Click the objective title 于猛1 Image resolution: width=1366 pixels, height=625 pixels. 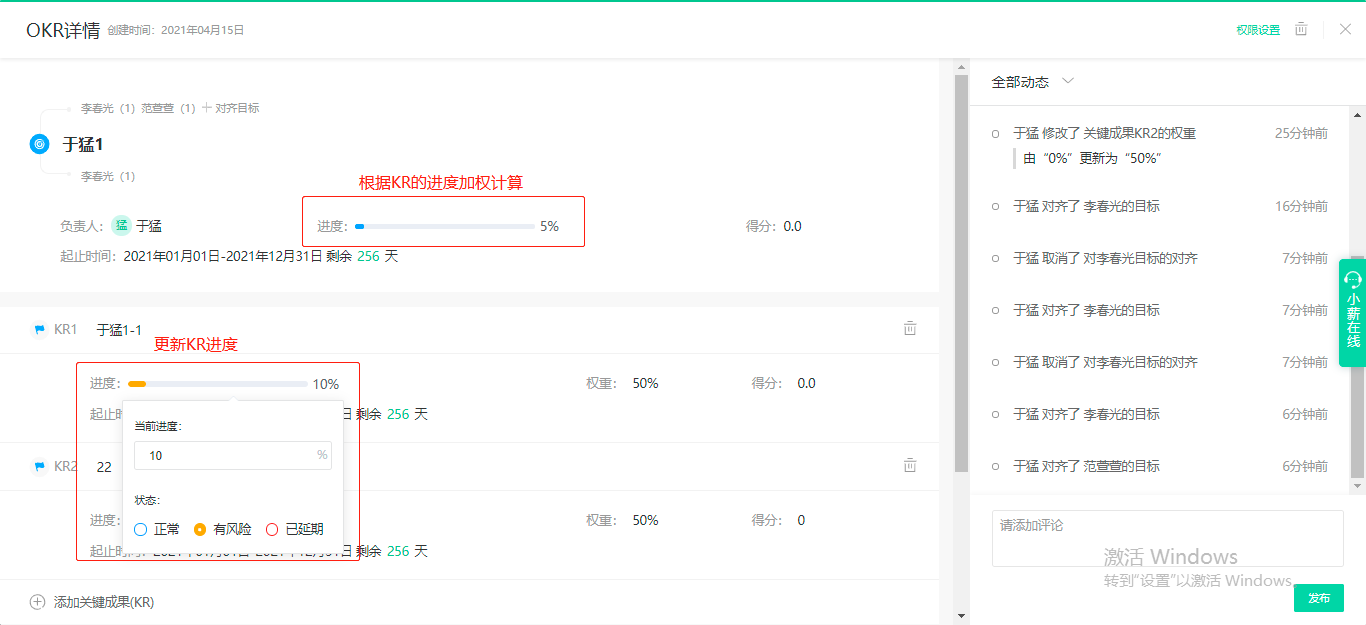83,144
